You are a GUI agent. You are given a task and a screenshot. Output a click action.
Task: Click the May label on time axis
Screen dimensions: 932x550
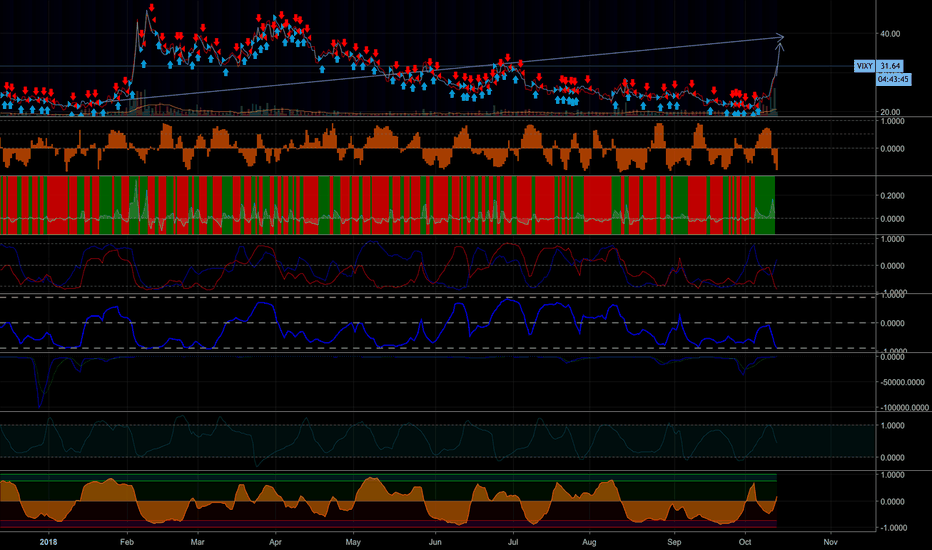pyautogui.click(x=353, y=542)
